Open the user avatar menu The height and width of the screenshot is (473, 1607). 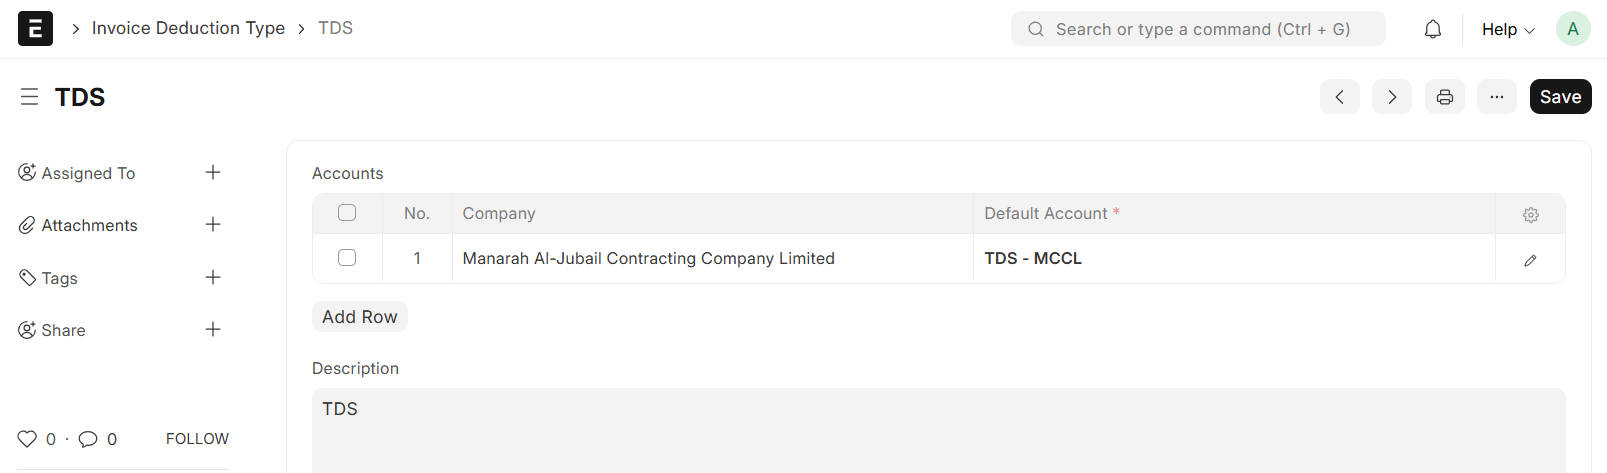tap(1573, 29)
